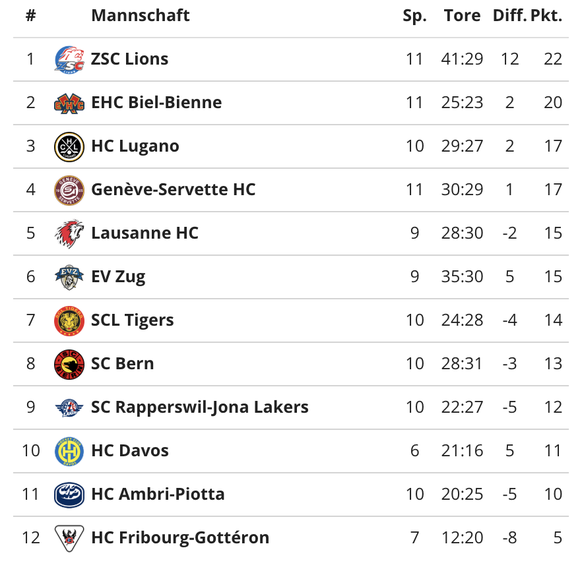Click the HC Fribourg-Gottéron triangle logo
The width and height of the screenshot is (582, 571).
69,538
